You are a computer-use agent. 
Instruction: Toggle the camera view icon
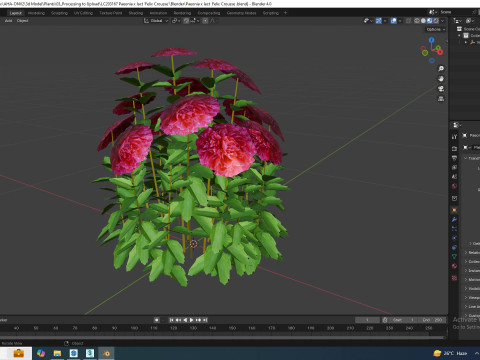[x=441, y=89]
